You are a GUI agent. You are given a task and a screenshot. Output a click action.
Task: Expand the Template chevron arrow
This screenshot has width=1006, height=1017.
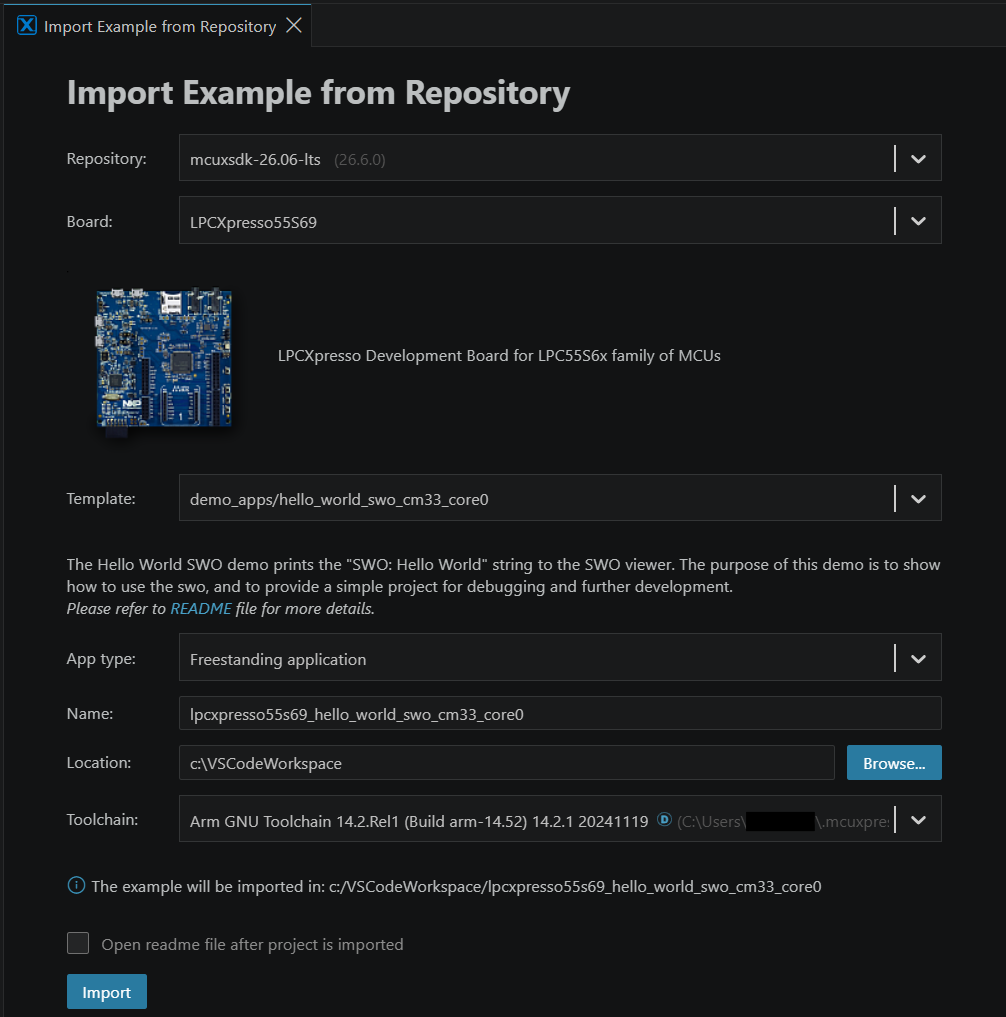tap(918, 499)
